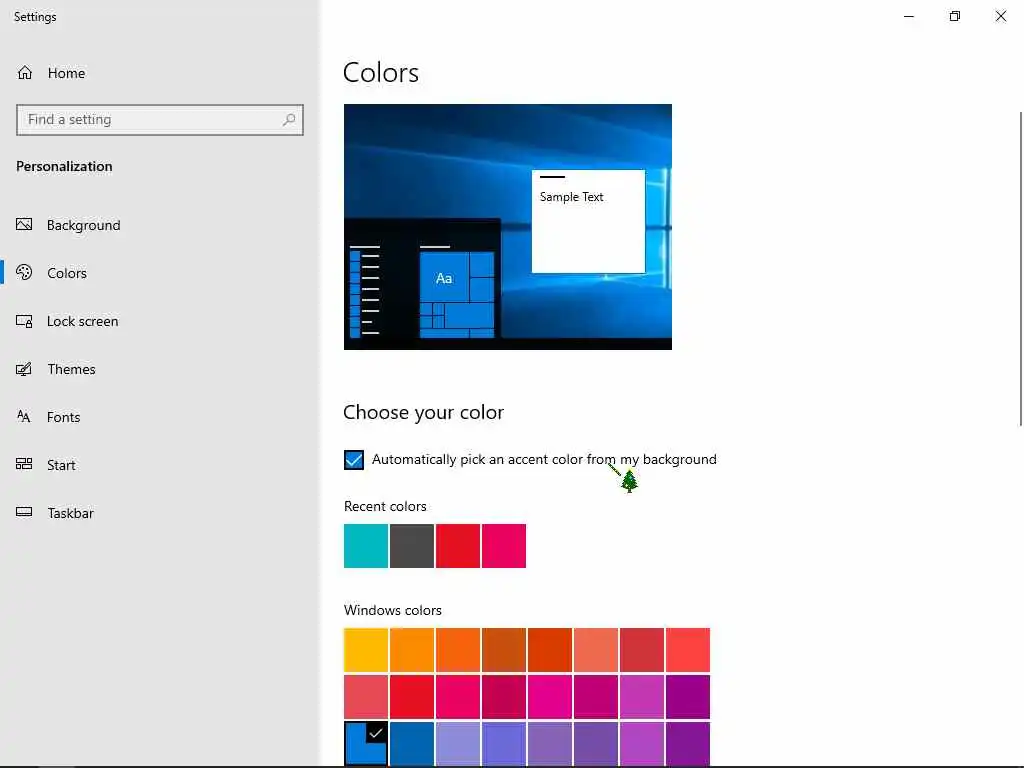This screenshot has height=768, width=1024.
Task: Click the Home house icon
Action: (x=25, y=72)
